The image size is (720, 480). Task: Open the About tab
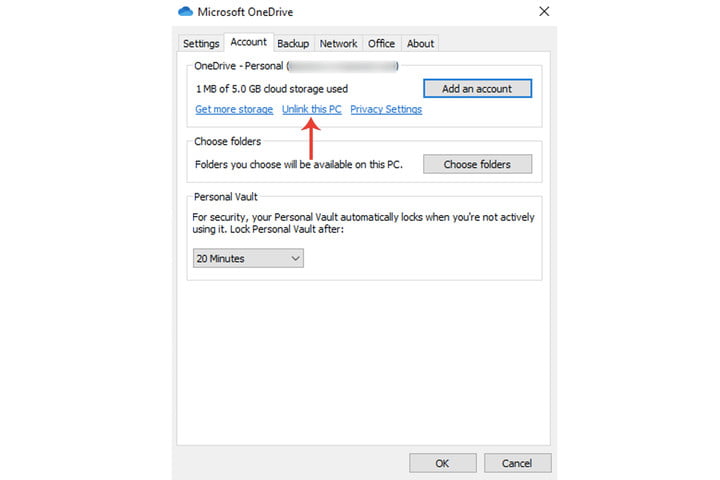[420, 43]
